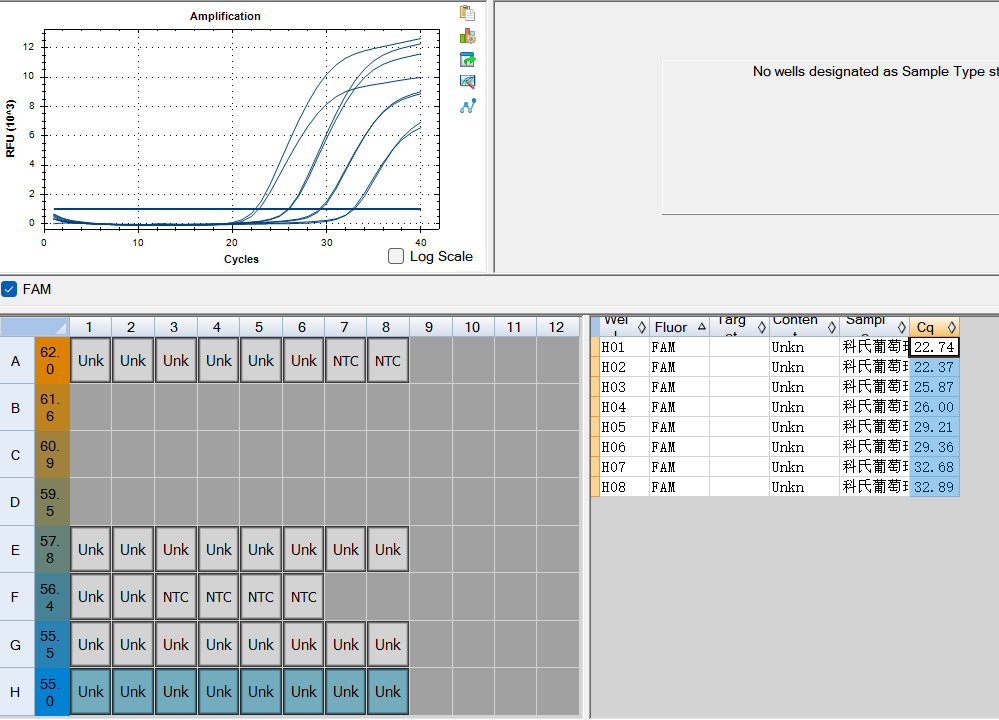Click the pop-out chart window icon
Screen dimensions: 999x720
(x=468, y=60)
